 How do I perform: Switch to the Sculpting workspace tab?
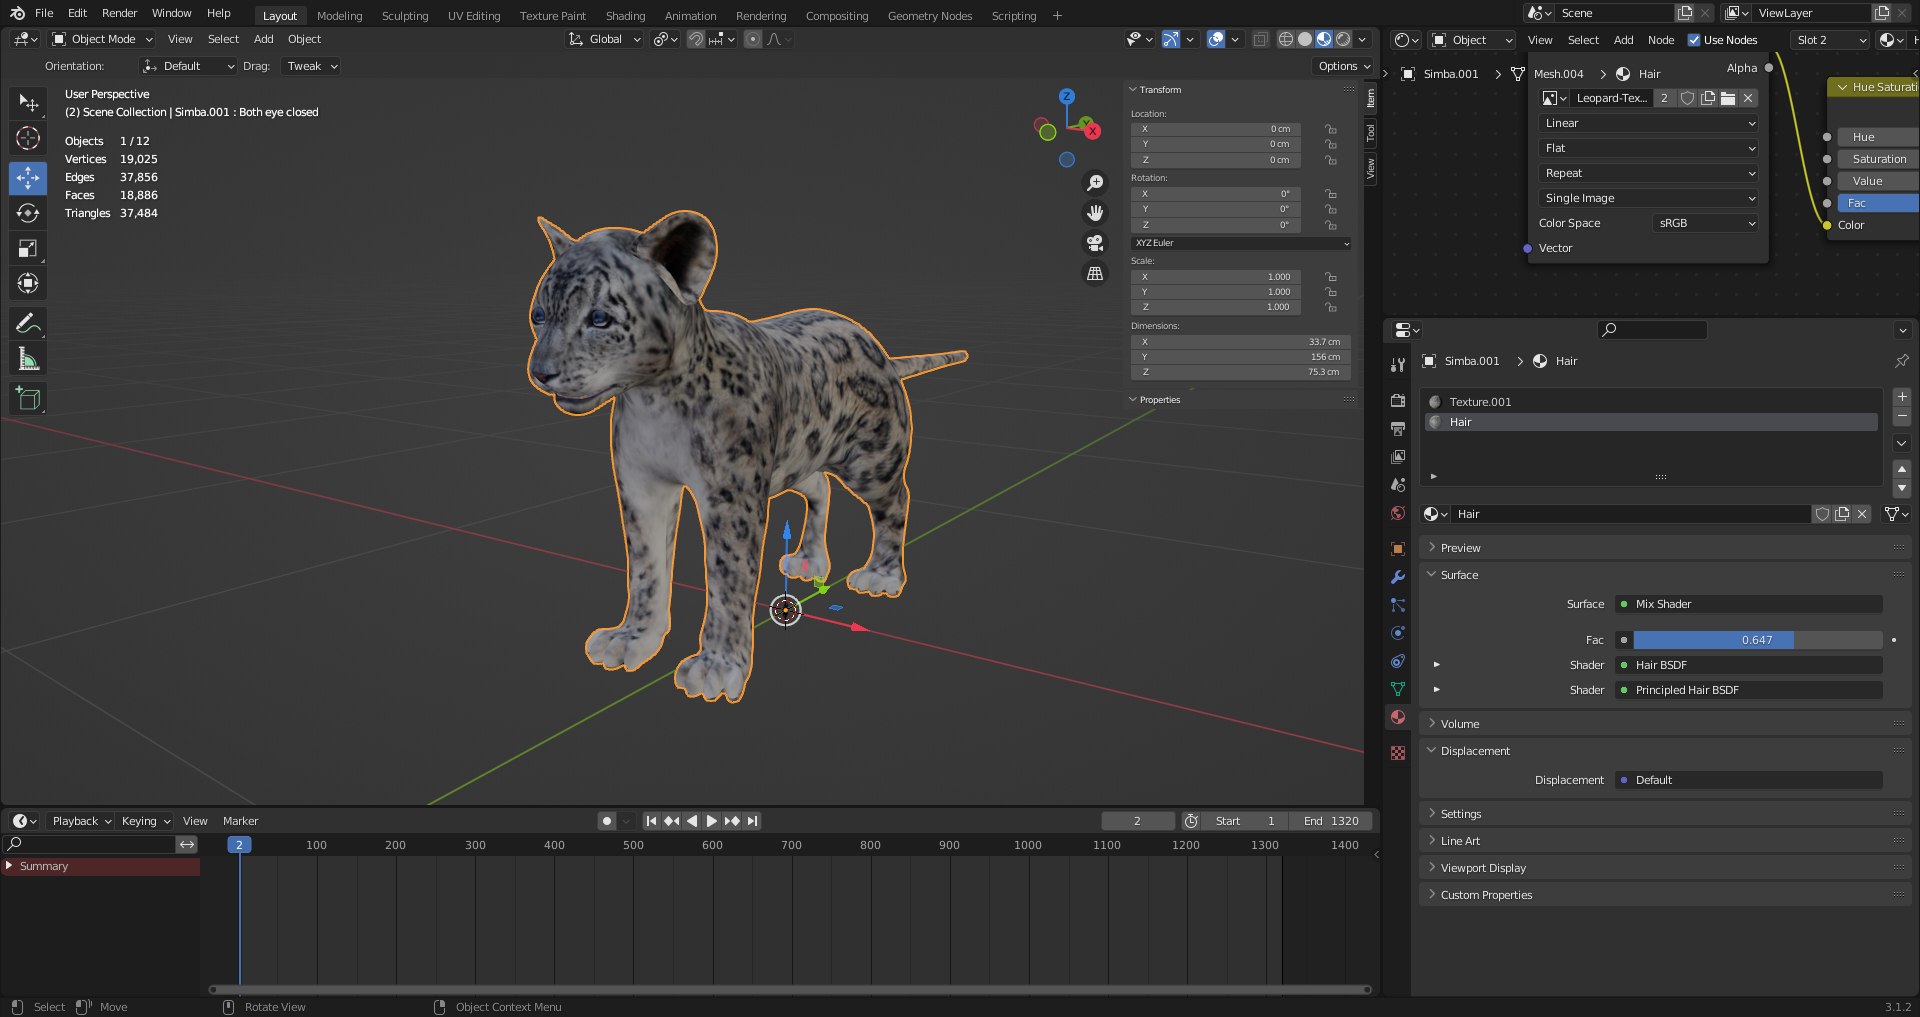coord(405,16)
